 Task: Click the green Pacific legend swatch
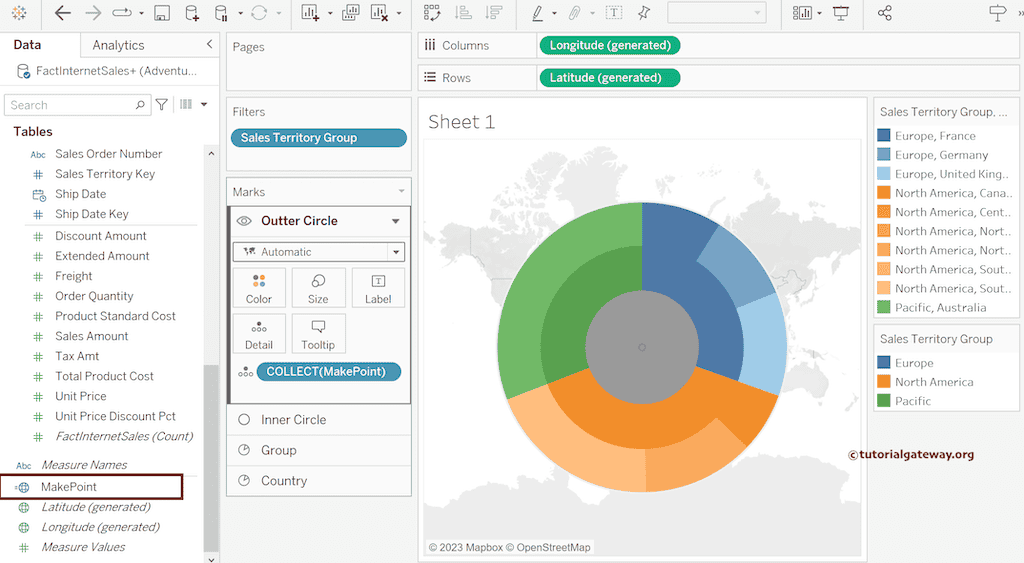pos(884,401)
